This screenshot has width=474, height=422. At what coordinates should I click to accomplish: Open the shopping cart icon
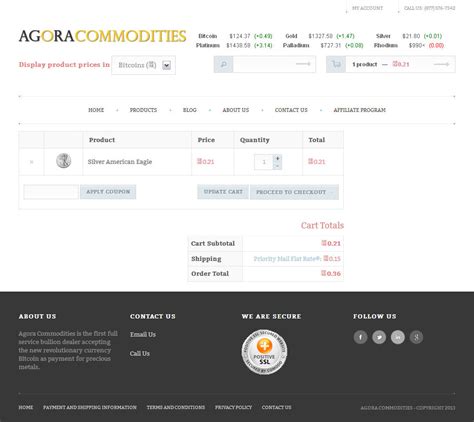pyautogui.click(x=336, y=64)
